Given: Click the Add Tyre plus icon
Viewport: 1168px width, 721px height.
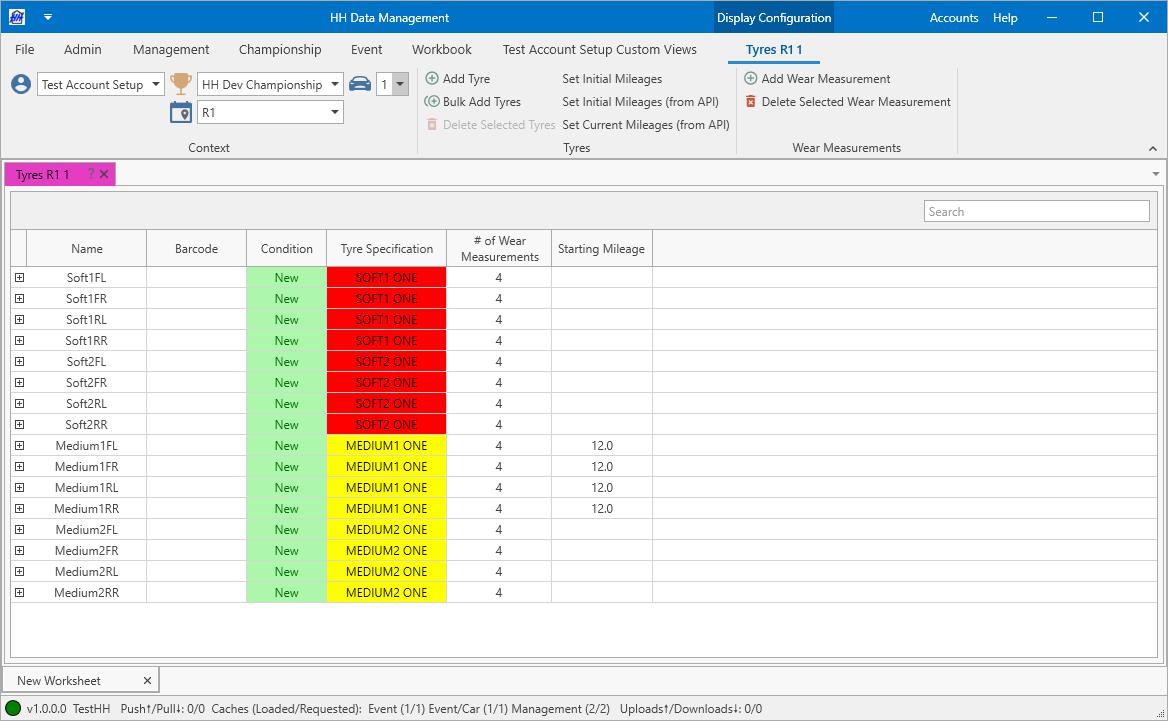Looking at the screenshot, I should coord(432,79).
